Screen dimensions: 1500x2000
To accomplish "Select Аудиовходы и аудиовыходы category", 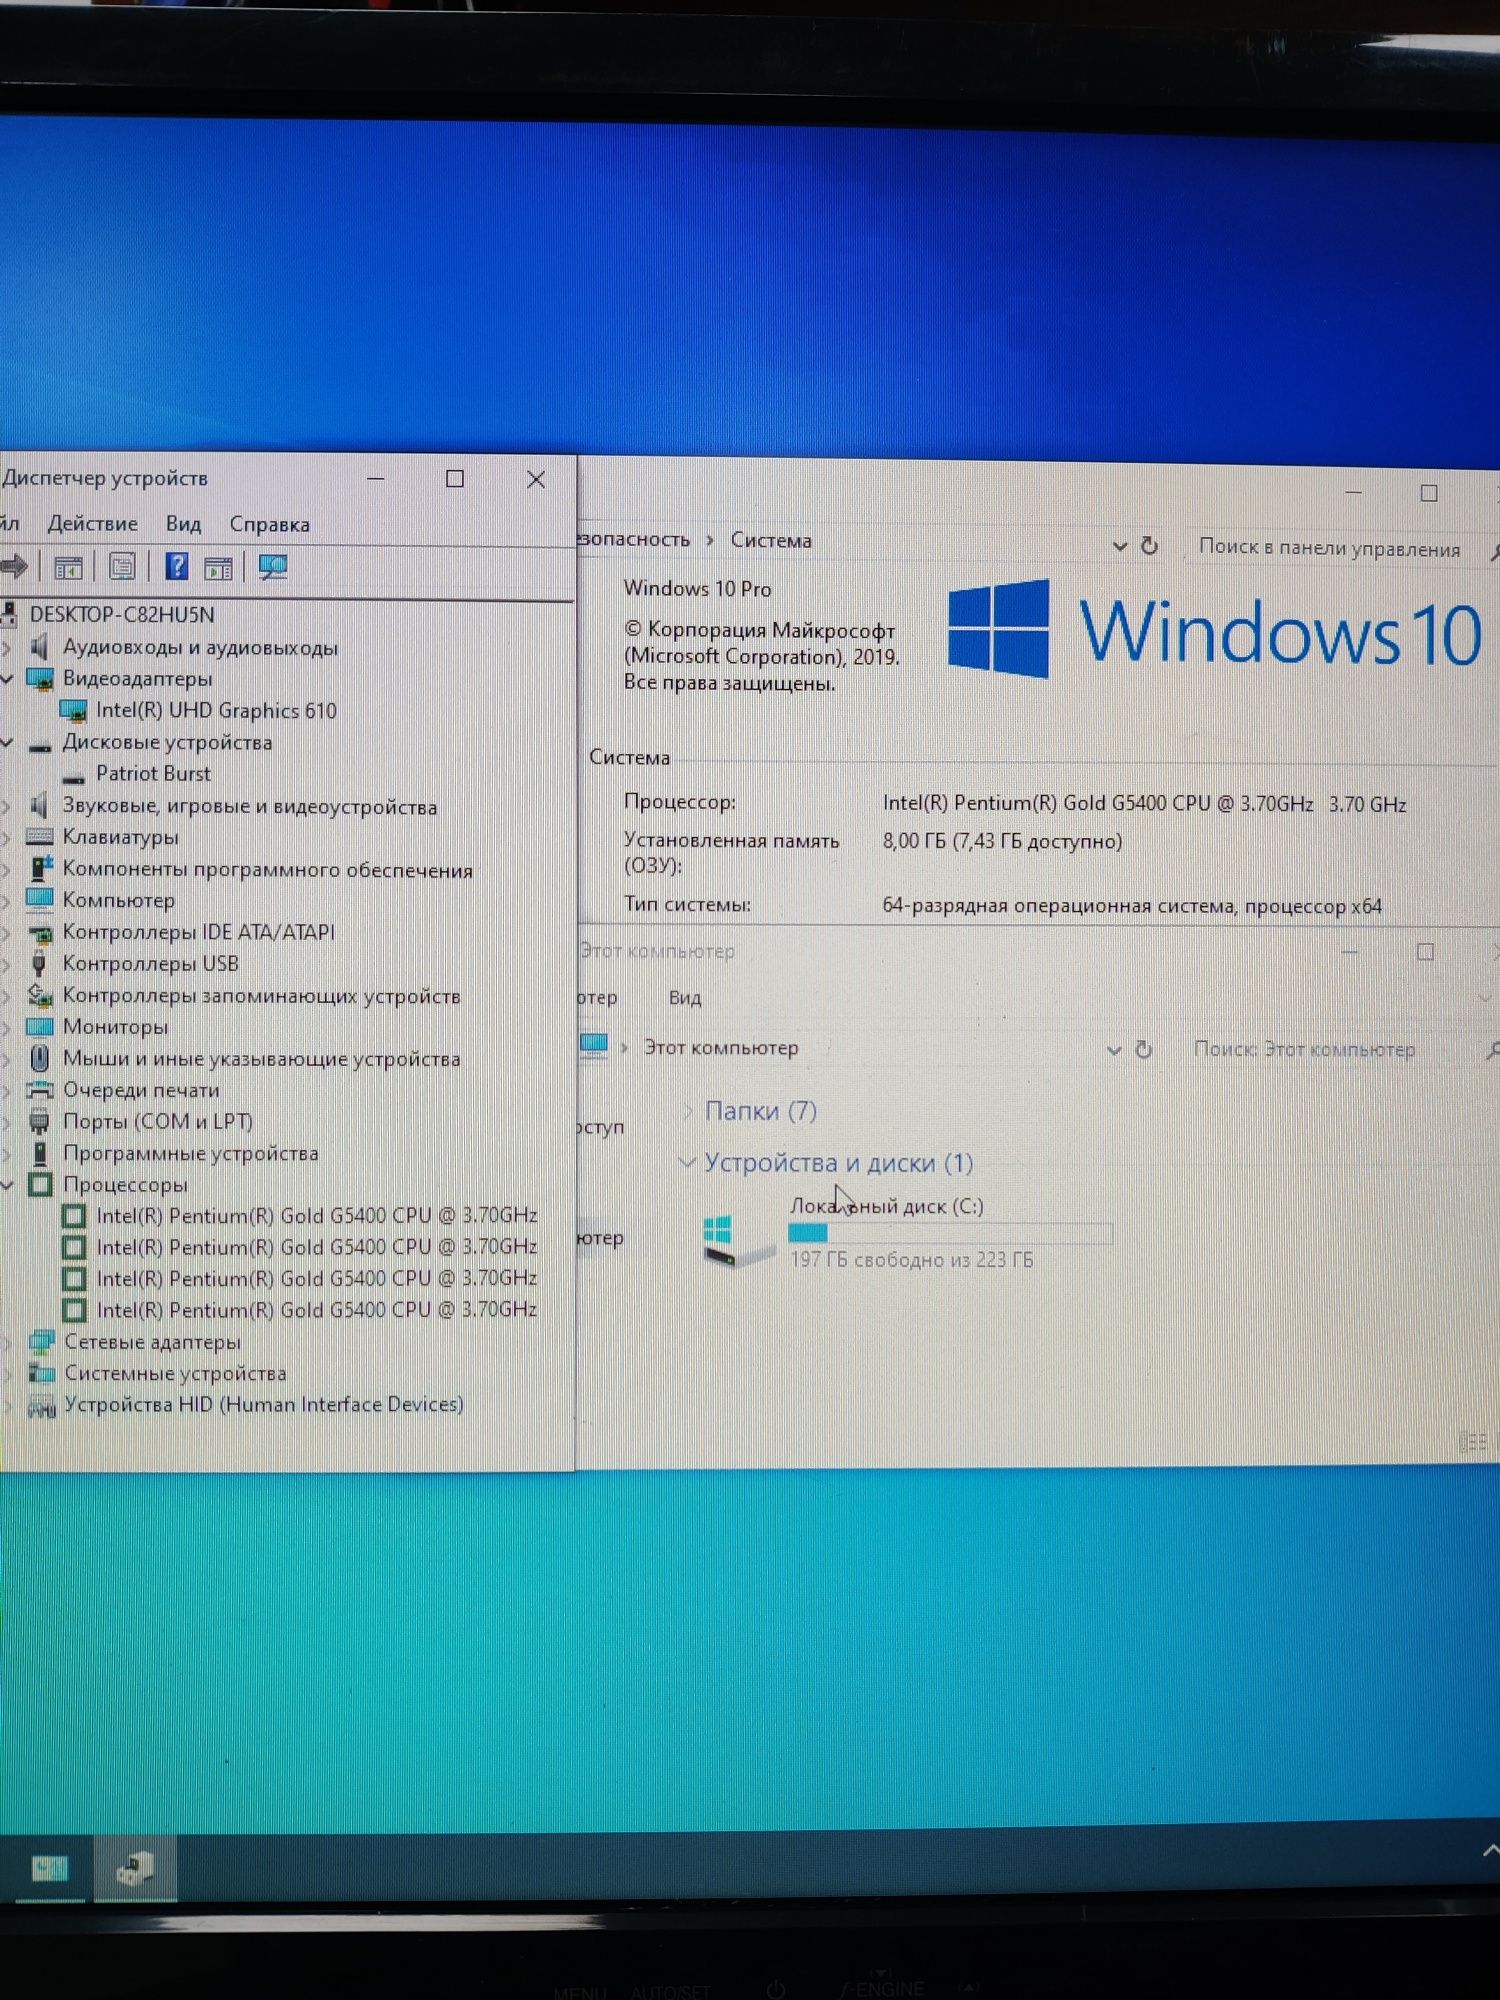I will click(200, 647).
